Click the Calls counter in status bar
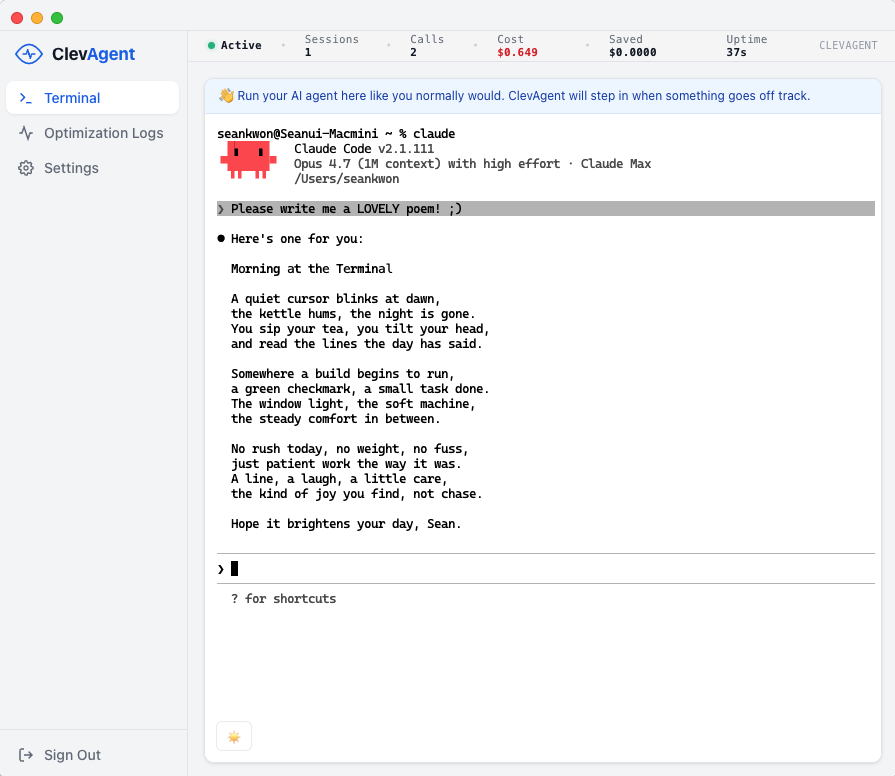The image size is (895, 776). coord(427,46)
